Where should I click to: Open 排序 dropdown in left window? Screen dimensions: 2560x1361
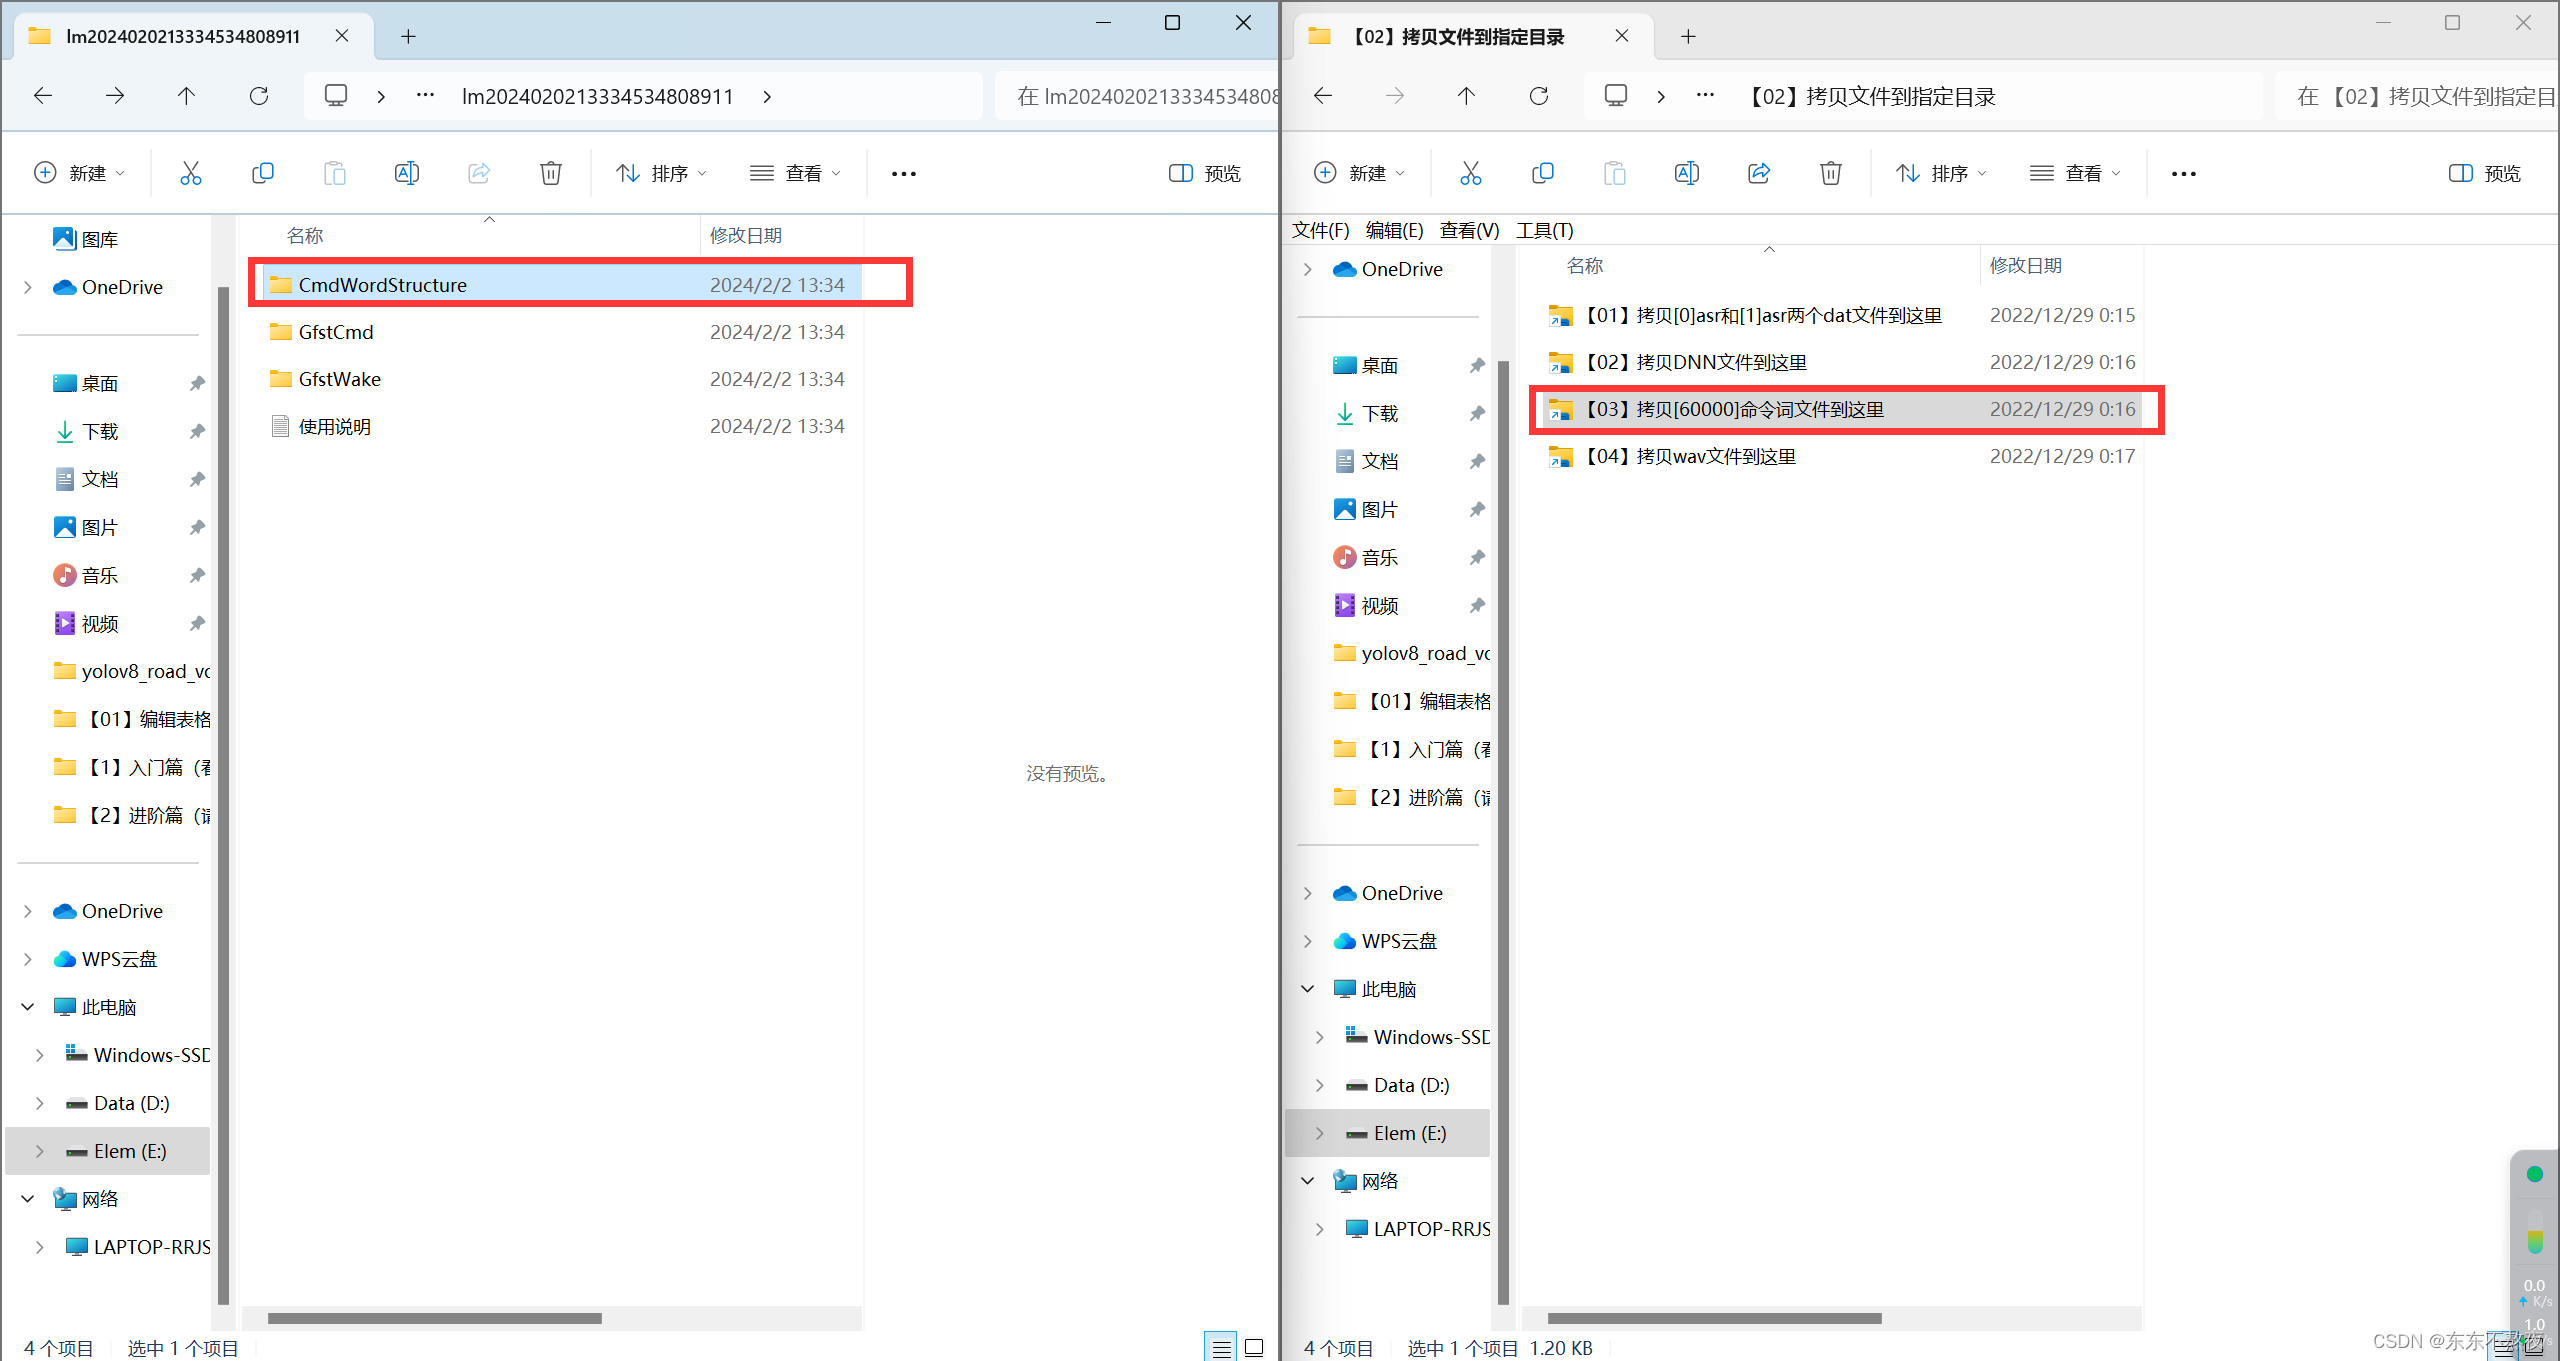coord(661,174)
